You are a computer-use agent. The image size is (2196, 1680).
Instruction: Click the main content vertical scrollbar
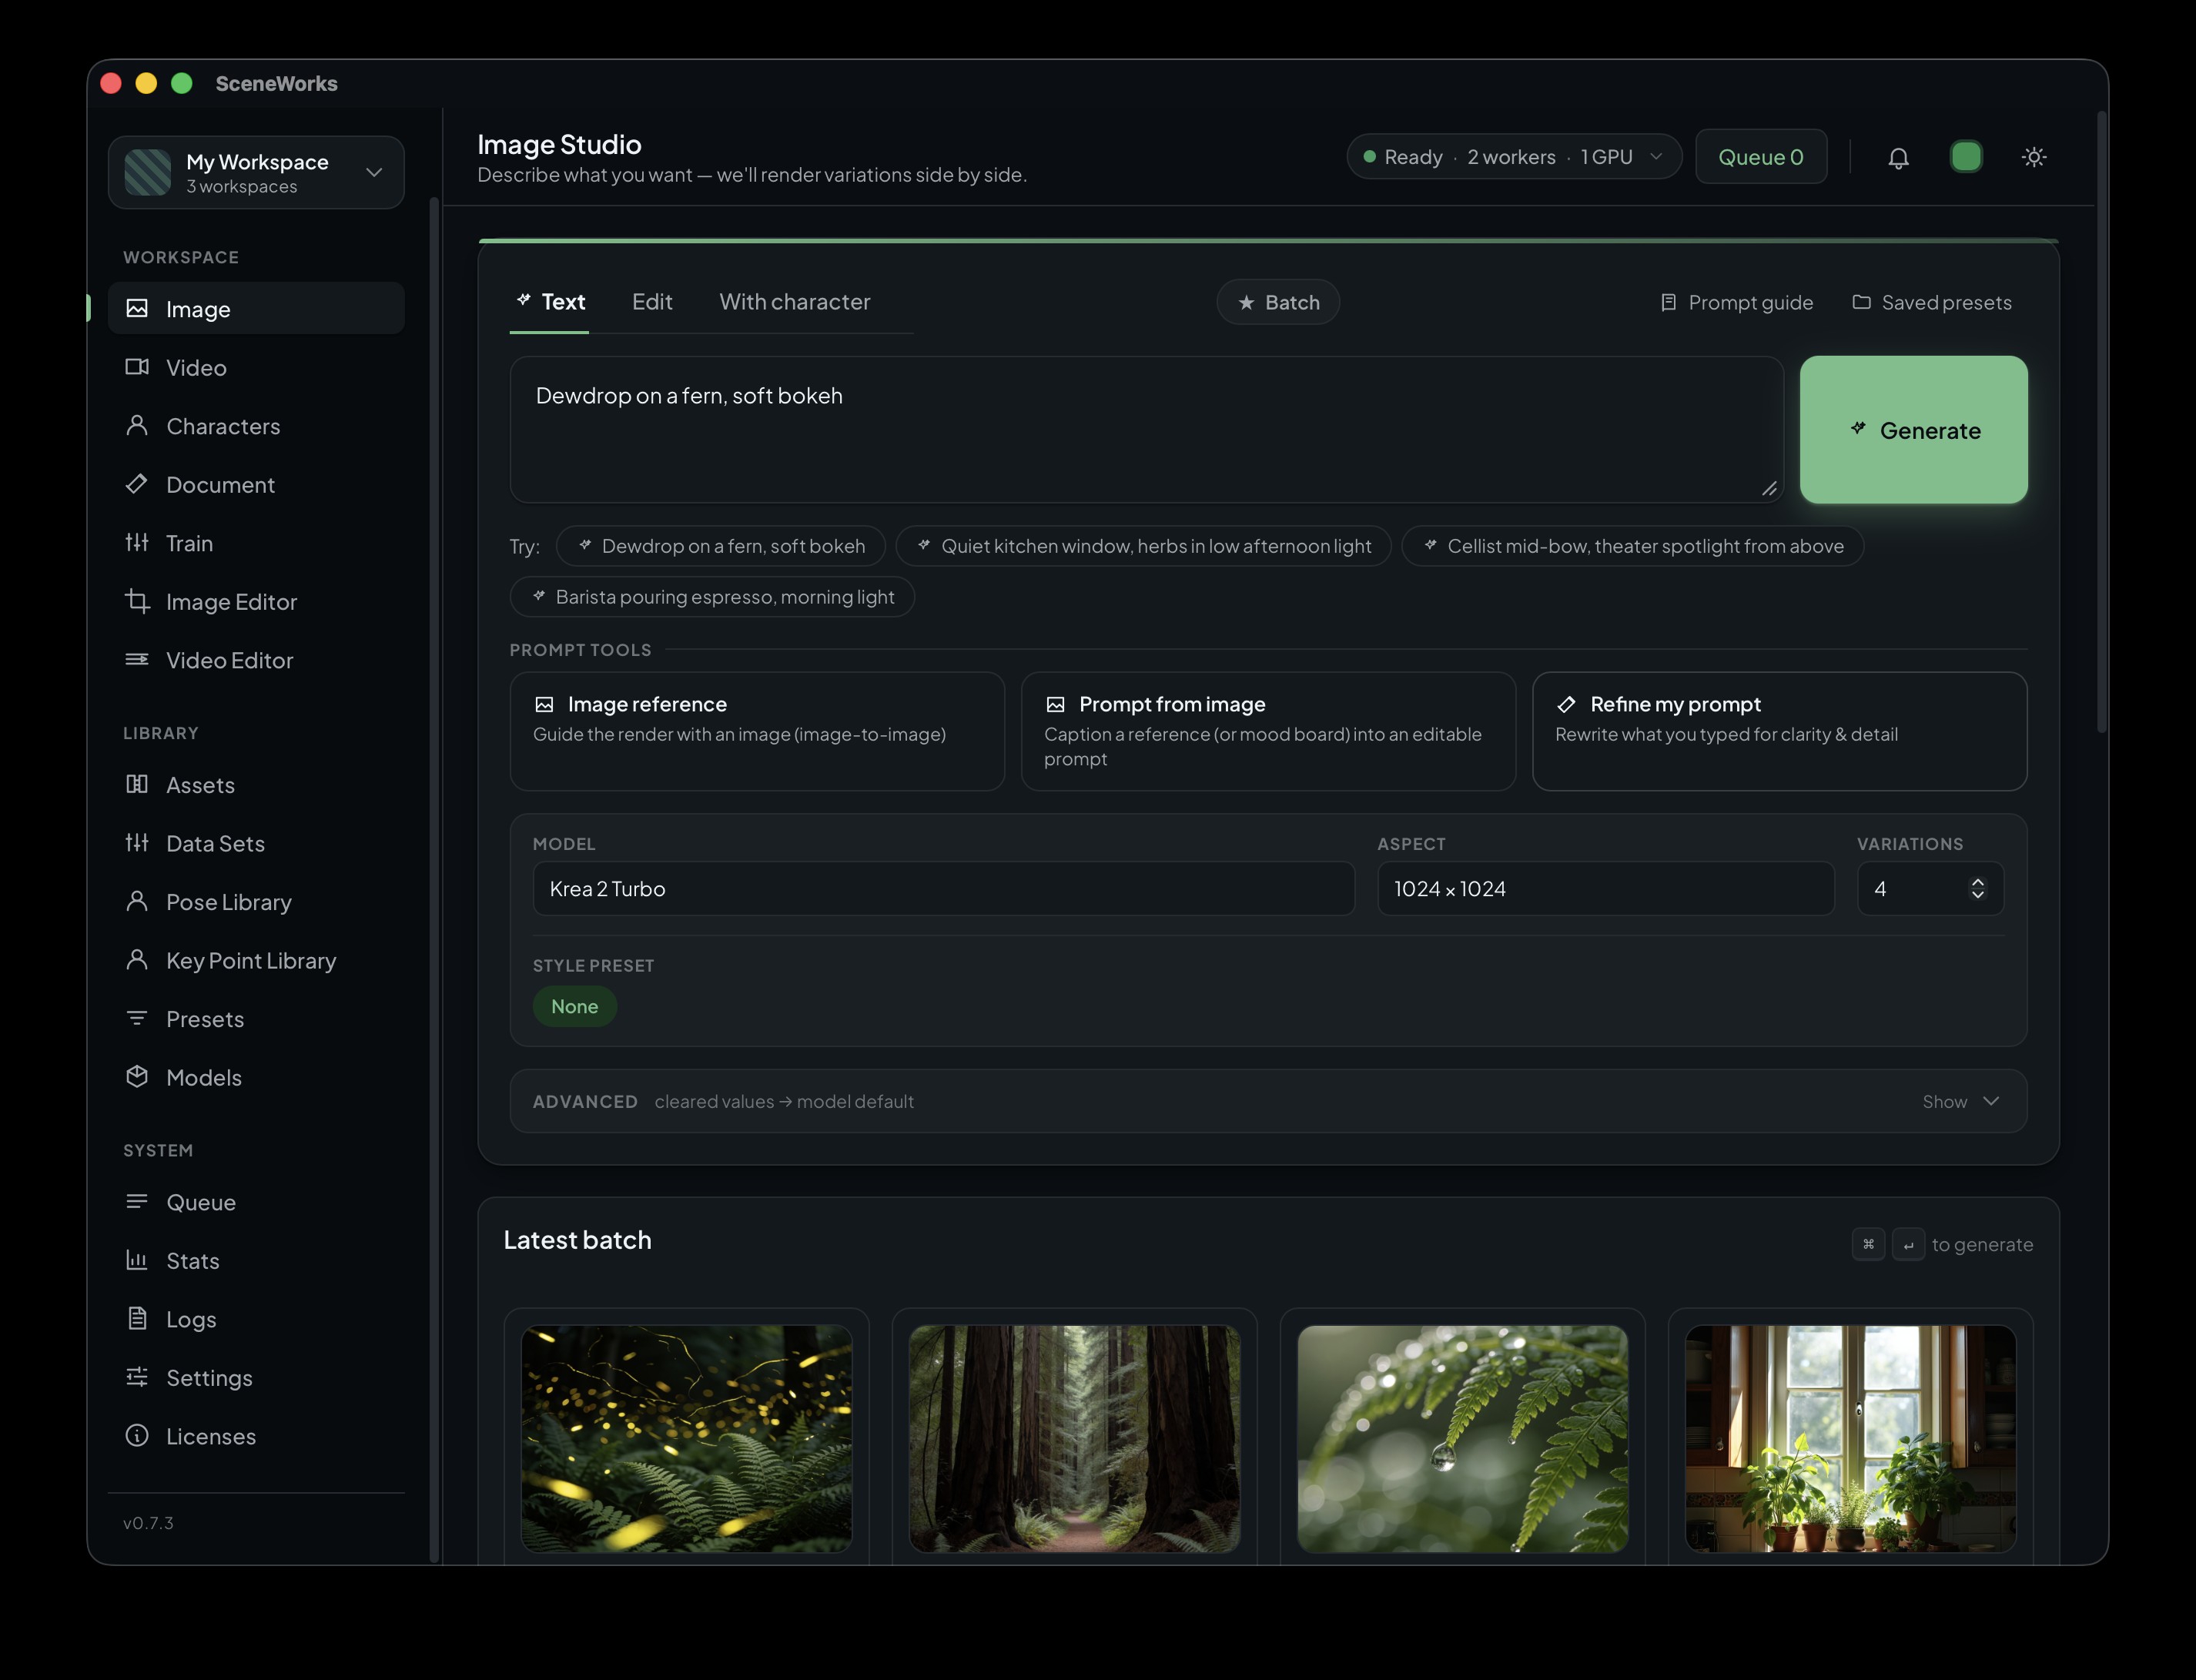click(x=2101, y=422)
